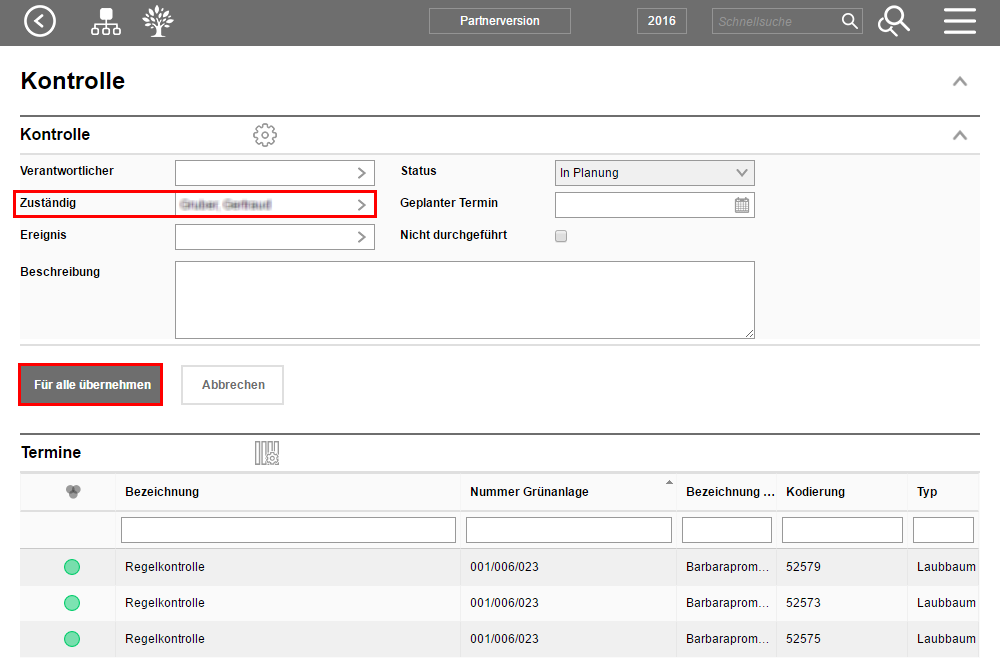1000x658 pixels.
Task: Sort by Nummer Grünanlage column header
Action: 529,491
